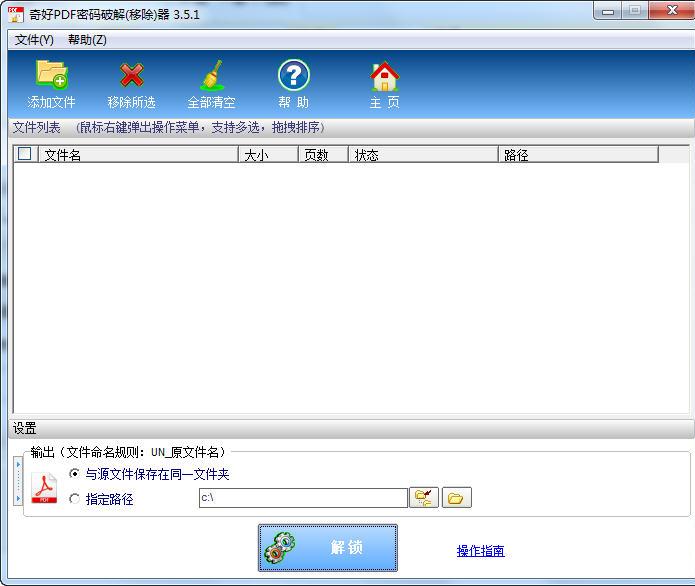
Task: Click the open folder icon beside path field
Action: pyautogui.click(x=456, y=498)
